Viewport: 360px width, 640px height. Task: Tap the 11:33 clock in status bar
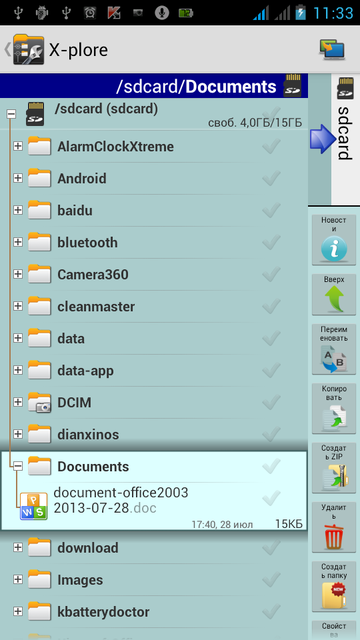(333, 13)
